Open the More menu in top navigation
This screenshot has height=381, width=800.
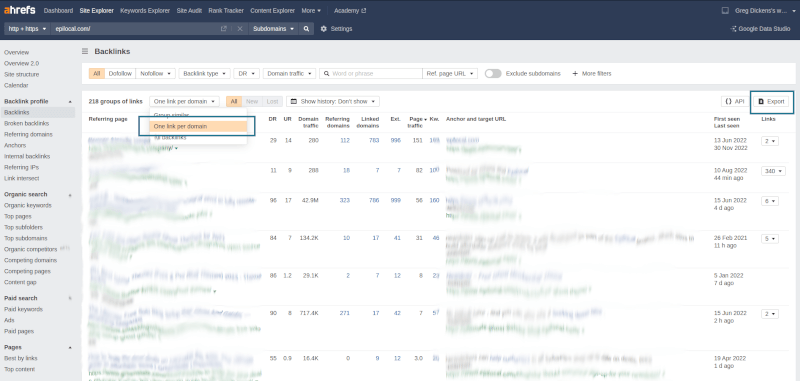[311, 10]
